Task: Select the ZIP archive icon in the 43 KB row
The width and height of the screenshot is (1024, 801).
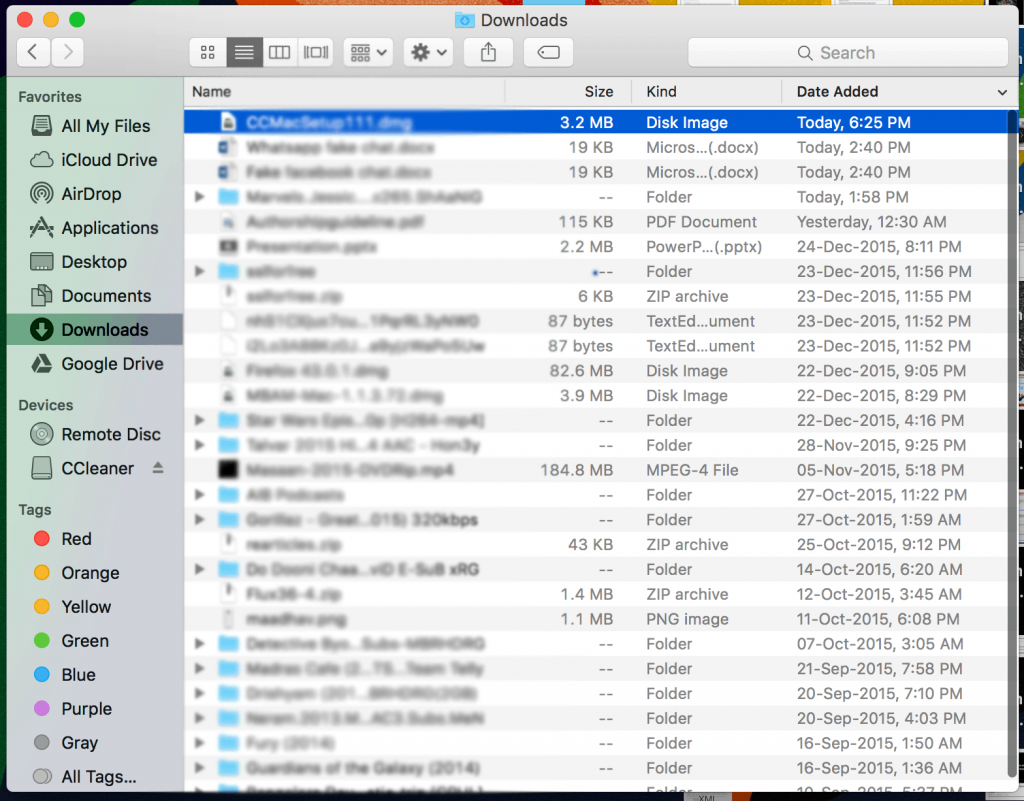Action: [x=228, y=544]
